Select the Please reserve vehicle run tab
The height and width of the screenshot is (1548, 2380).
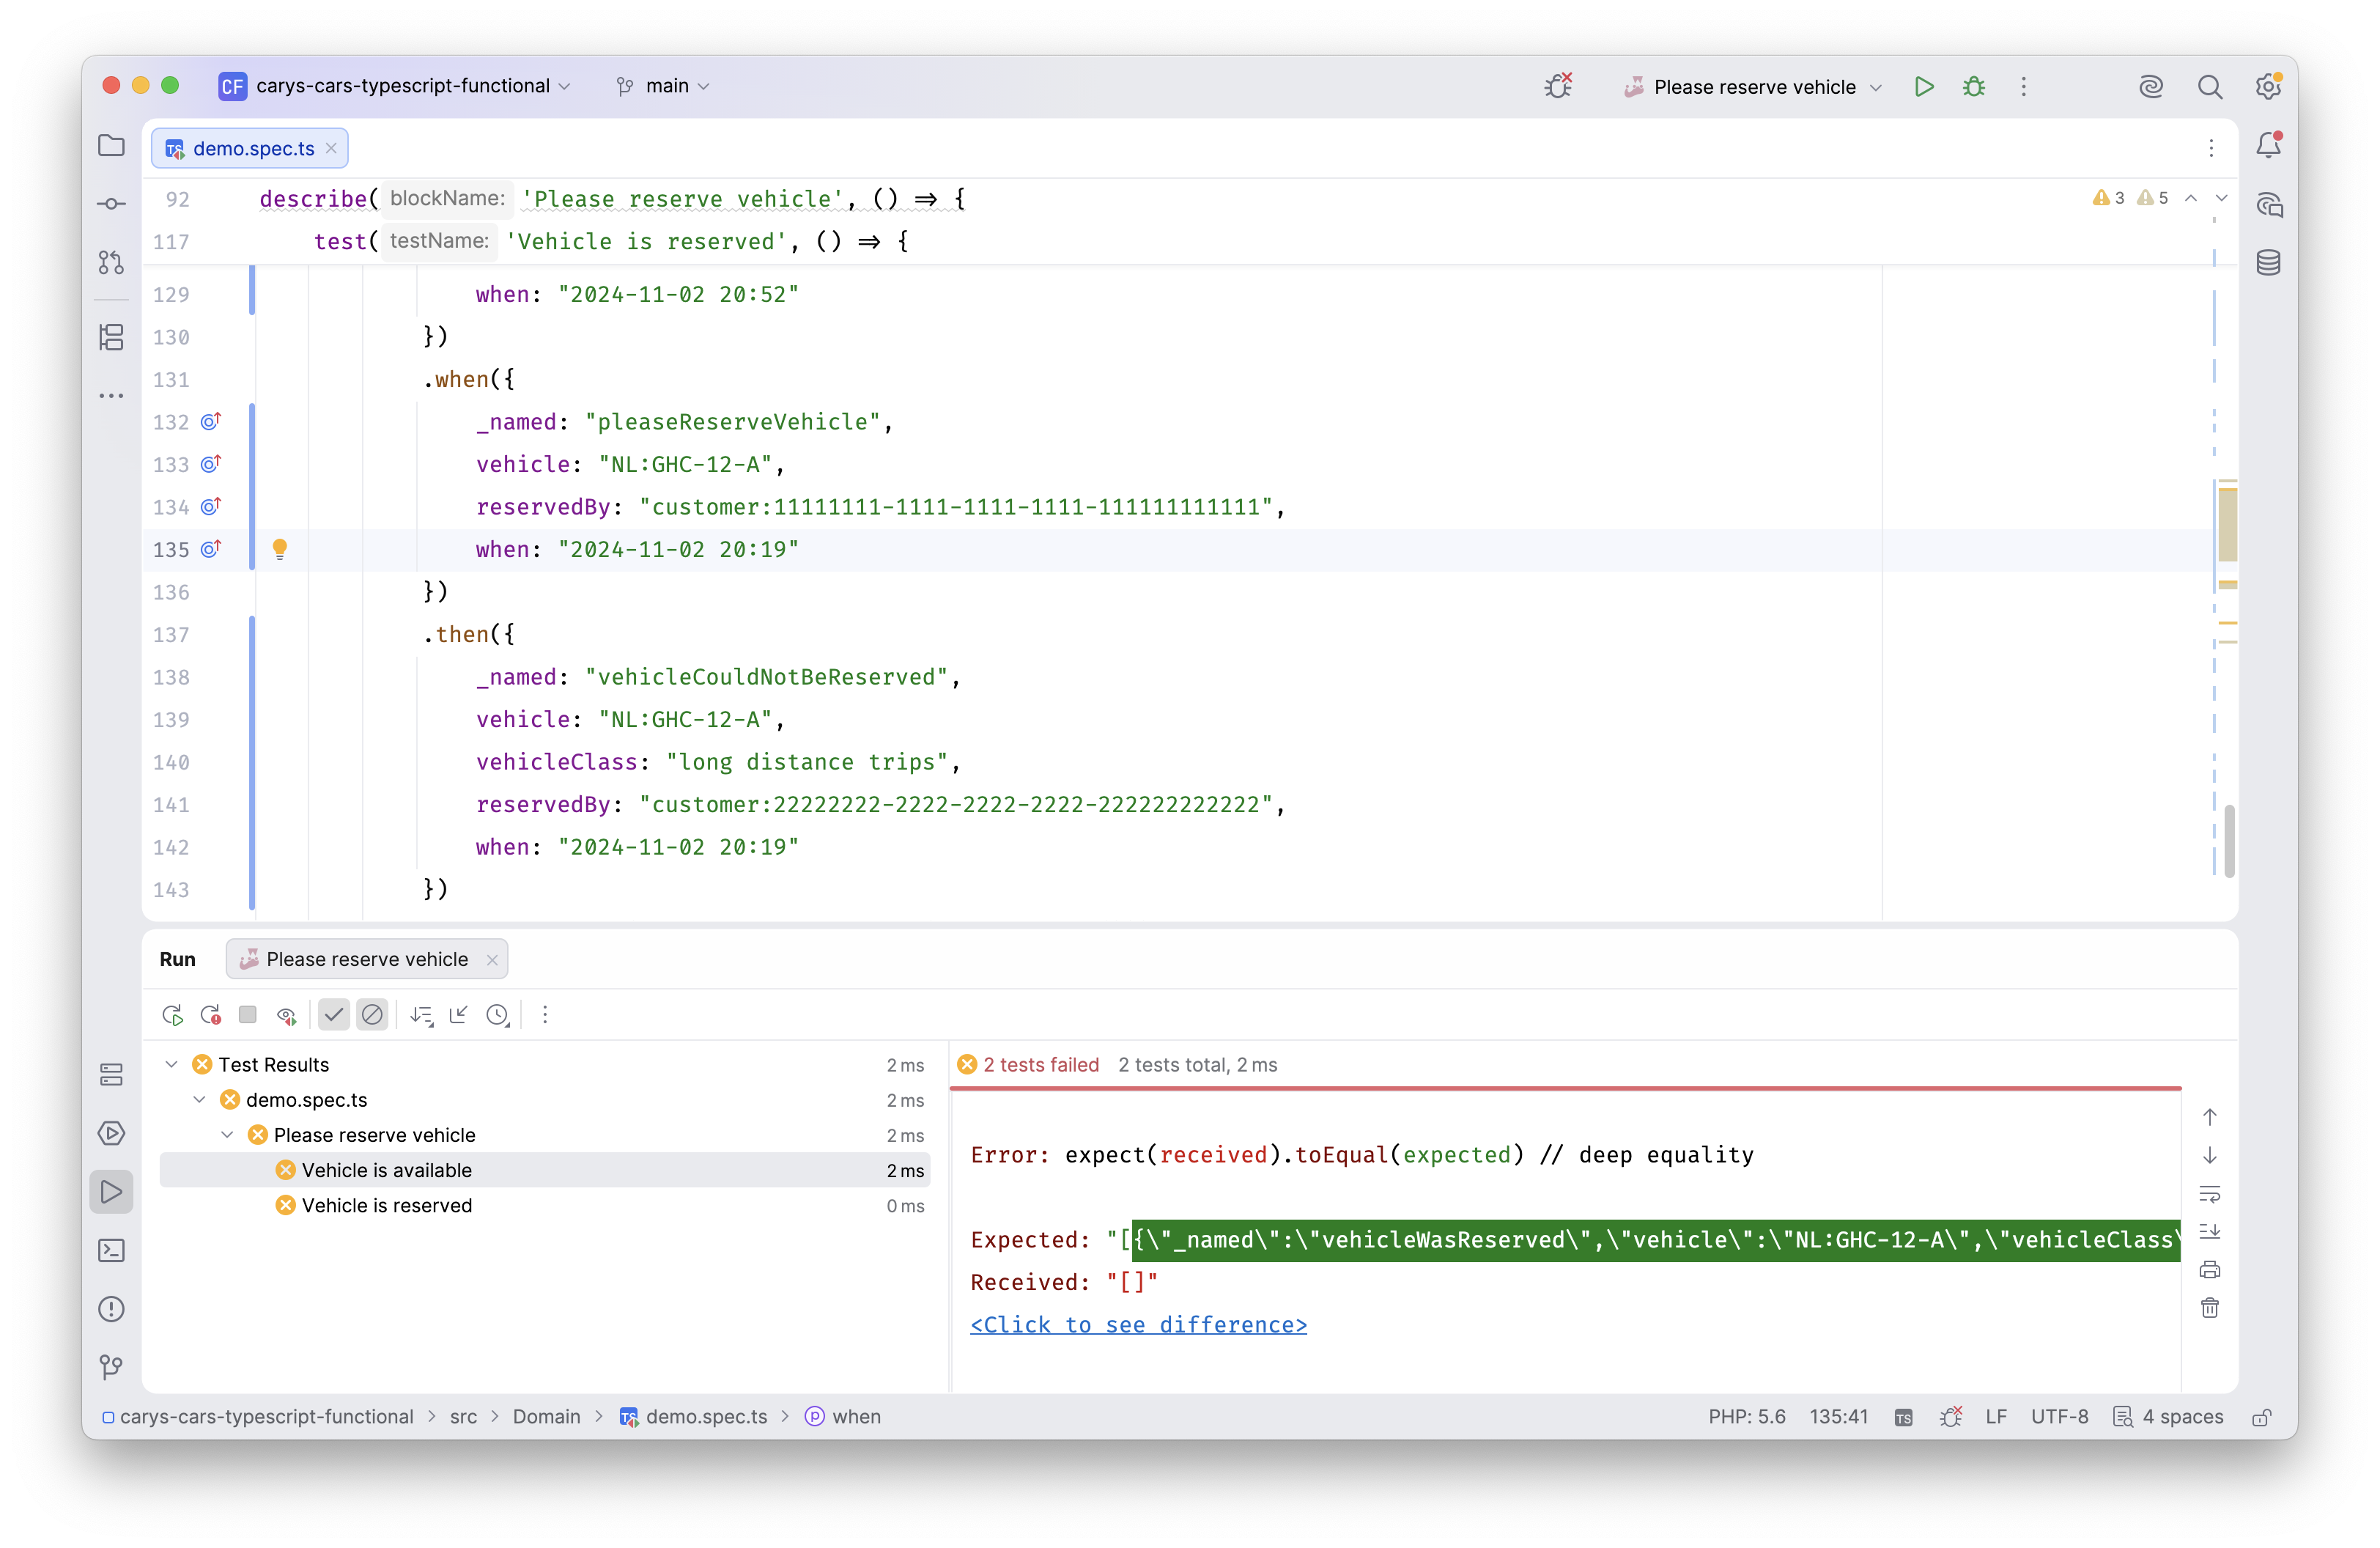367,959
